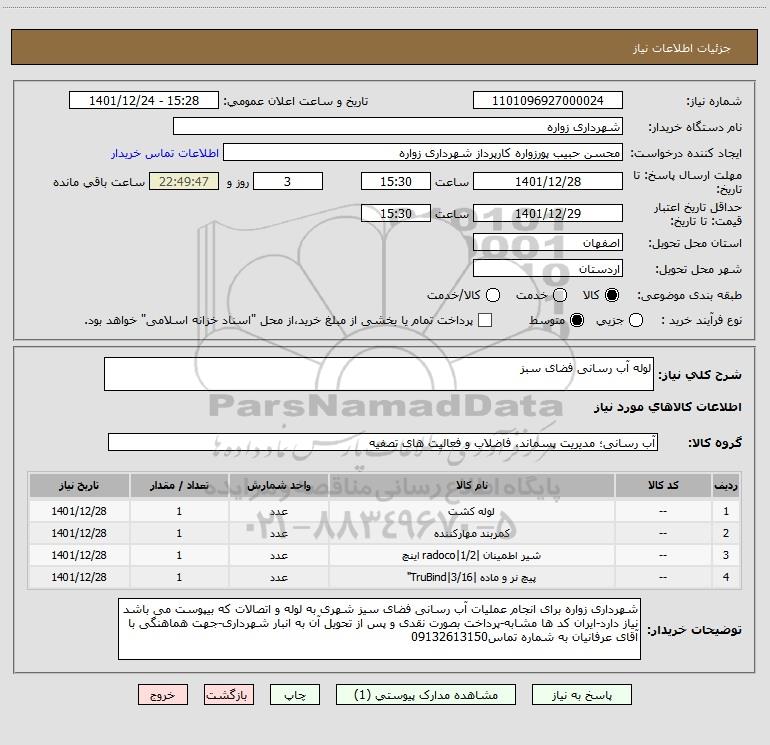Click the buyer organization field شهرداری زواره
The image size is (770, 745).
point(398,126)
